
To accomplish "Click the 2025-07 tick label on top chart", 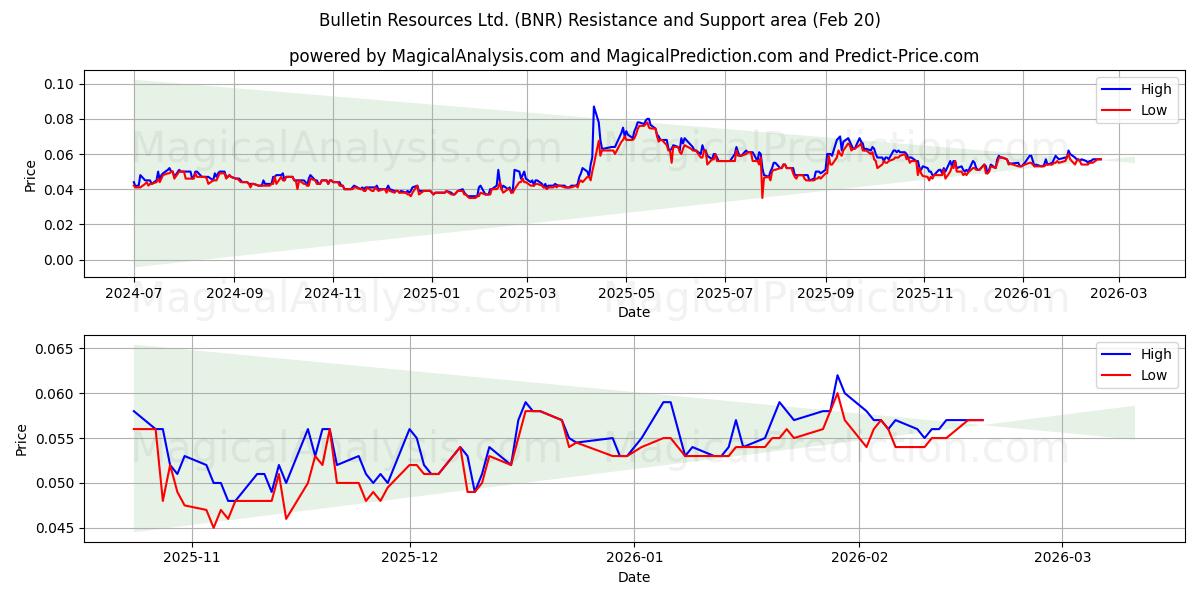I will tap(725, 294).
